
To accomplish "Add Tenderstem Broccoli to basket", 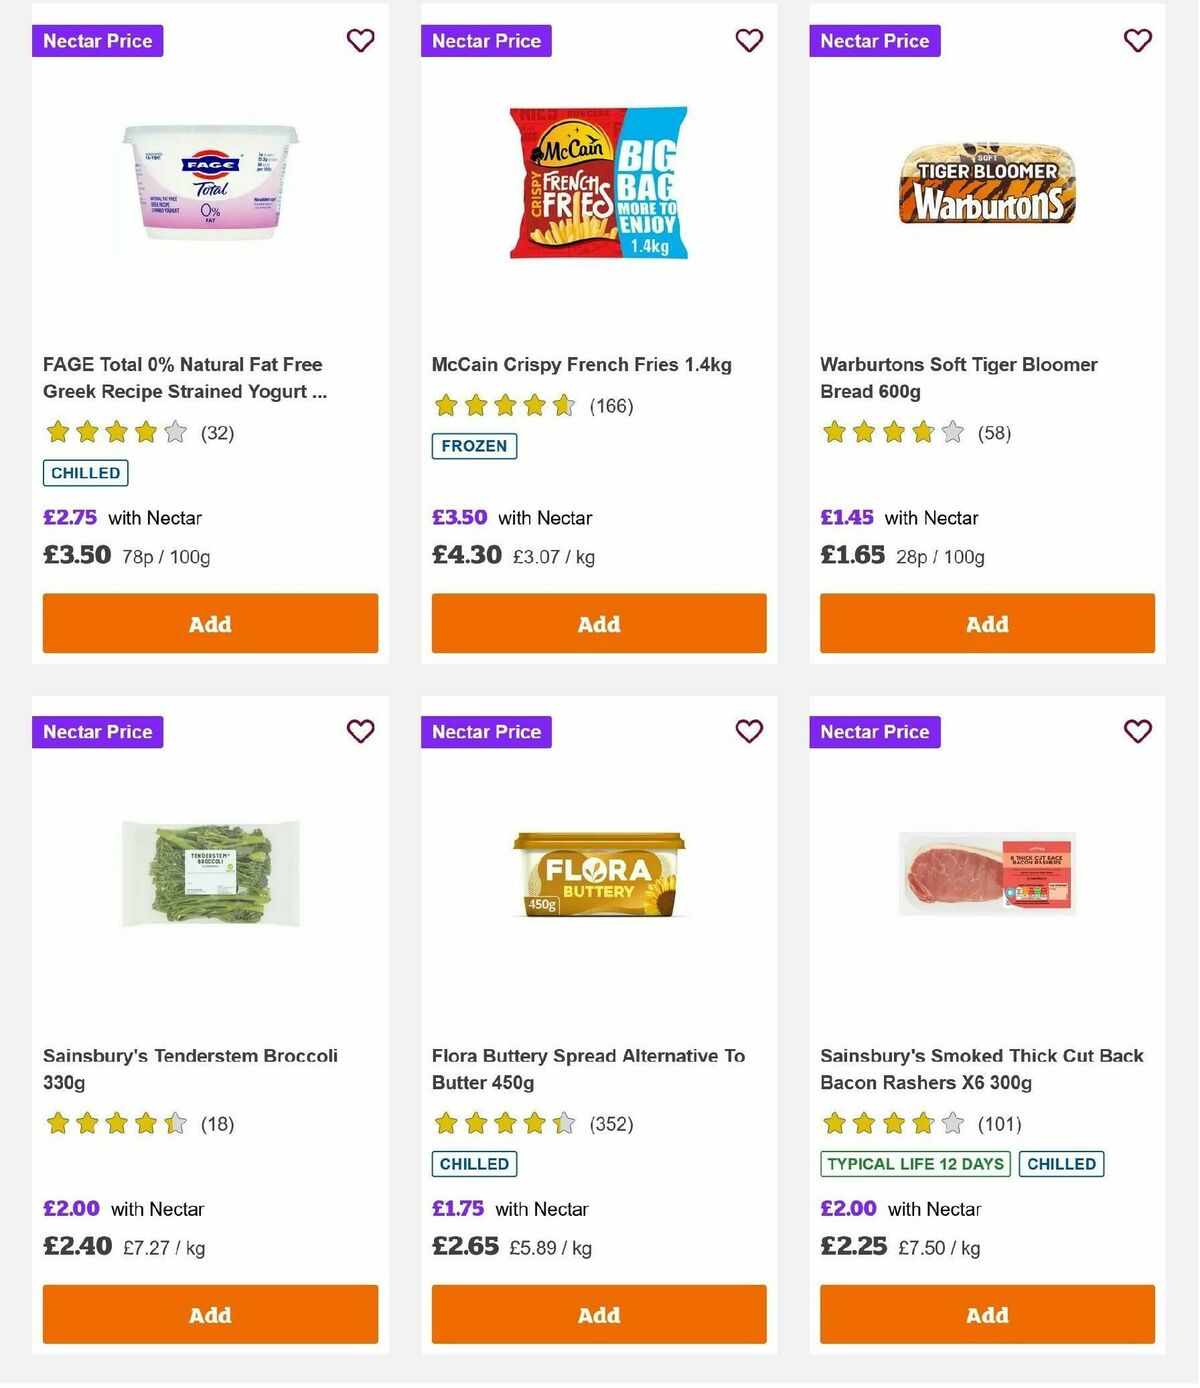I will coord(210,1314).
